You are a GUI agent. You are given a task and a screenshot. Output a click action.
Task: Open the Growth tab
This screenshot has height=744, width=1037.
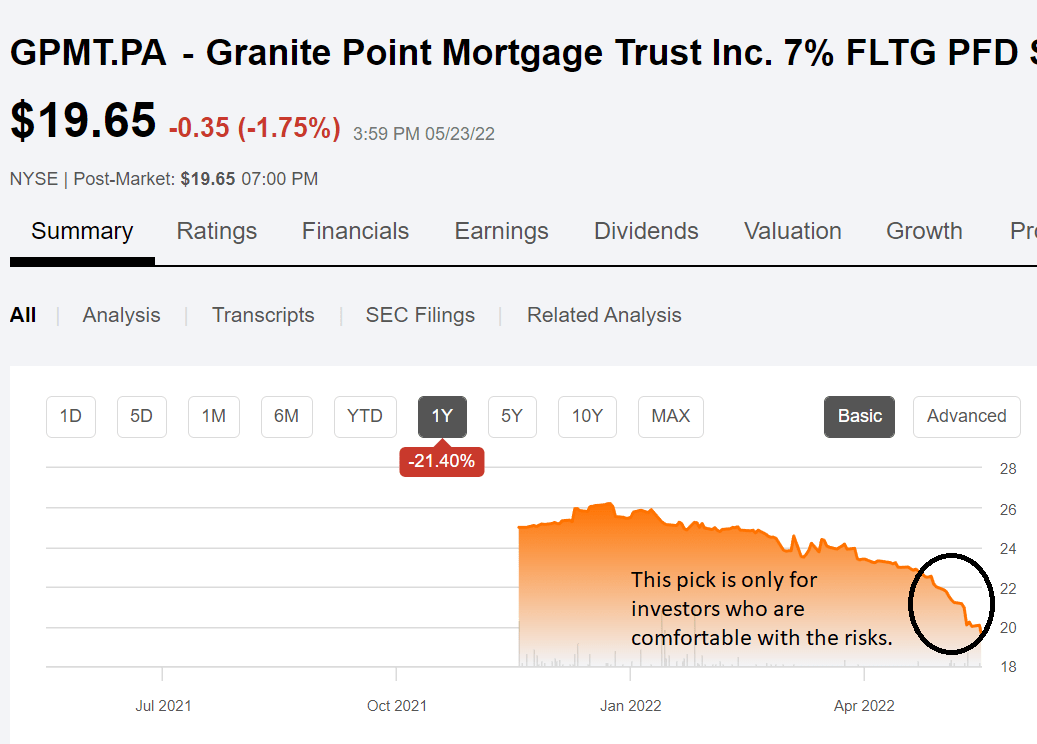click(924, 231)
